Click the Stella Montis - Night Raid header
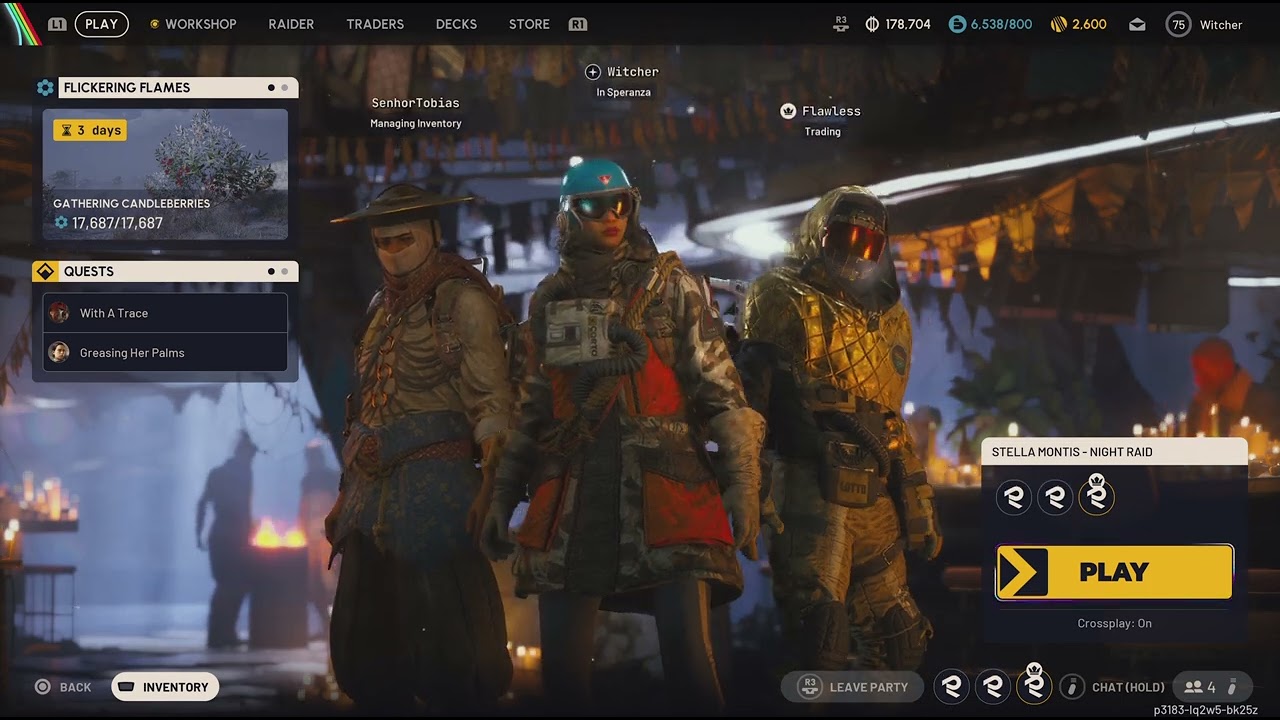The height and width of the screenshot is (720, 1280). point(1114,452)
